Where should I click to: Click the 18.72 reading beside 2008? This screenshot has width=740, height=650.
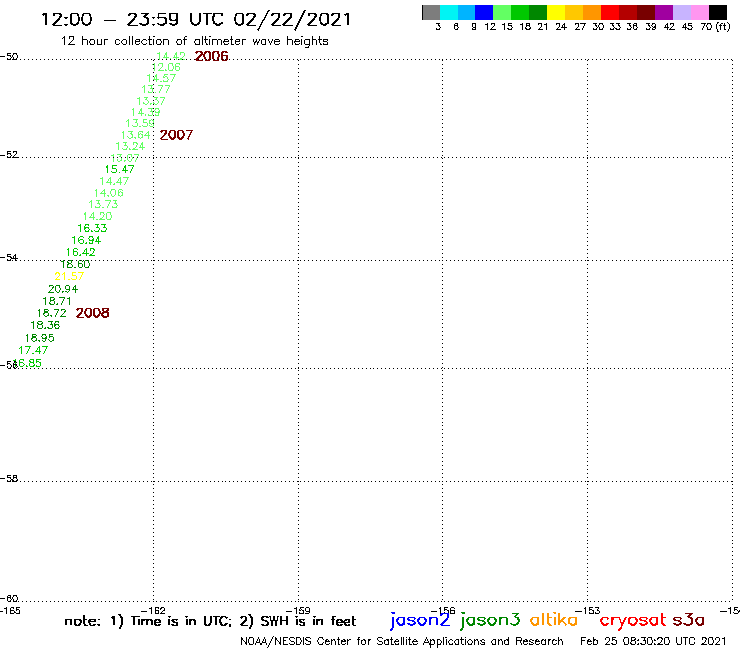point(52,313)
